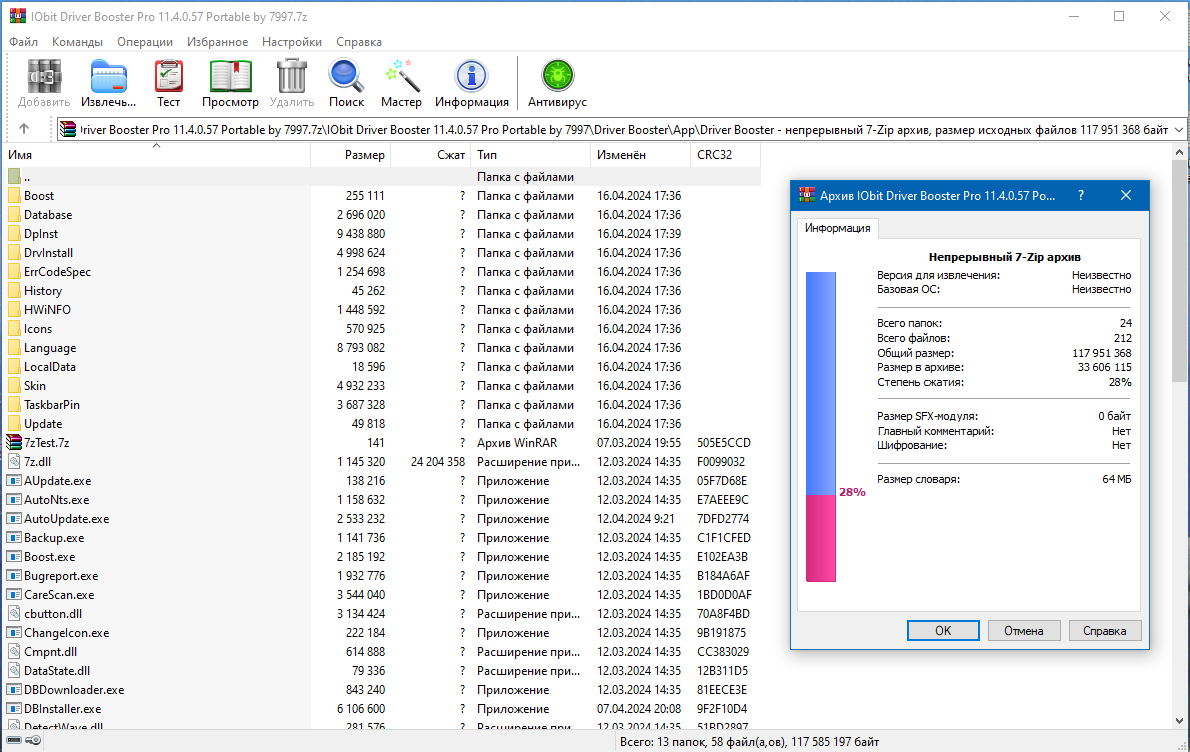Select the Информация tab in the dialog
1190x752 pixels.
pos(838,228)
